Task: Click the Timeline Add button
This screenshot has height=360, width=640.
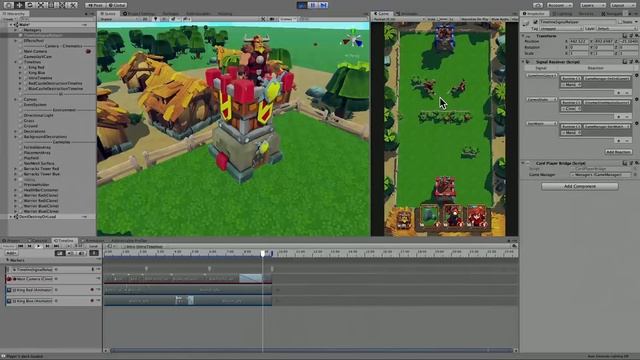Action: [11, 253]
